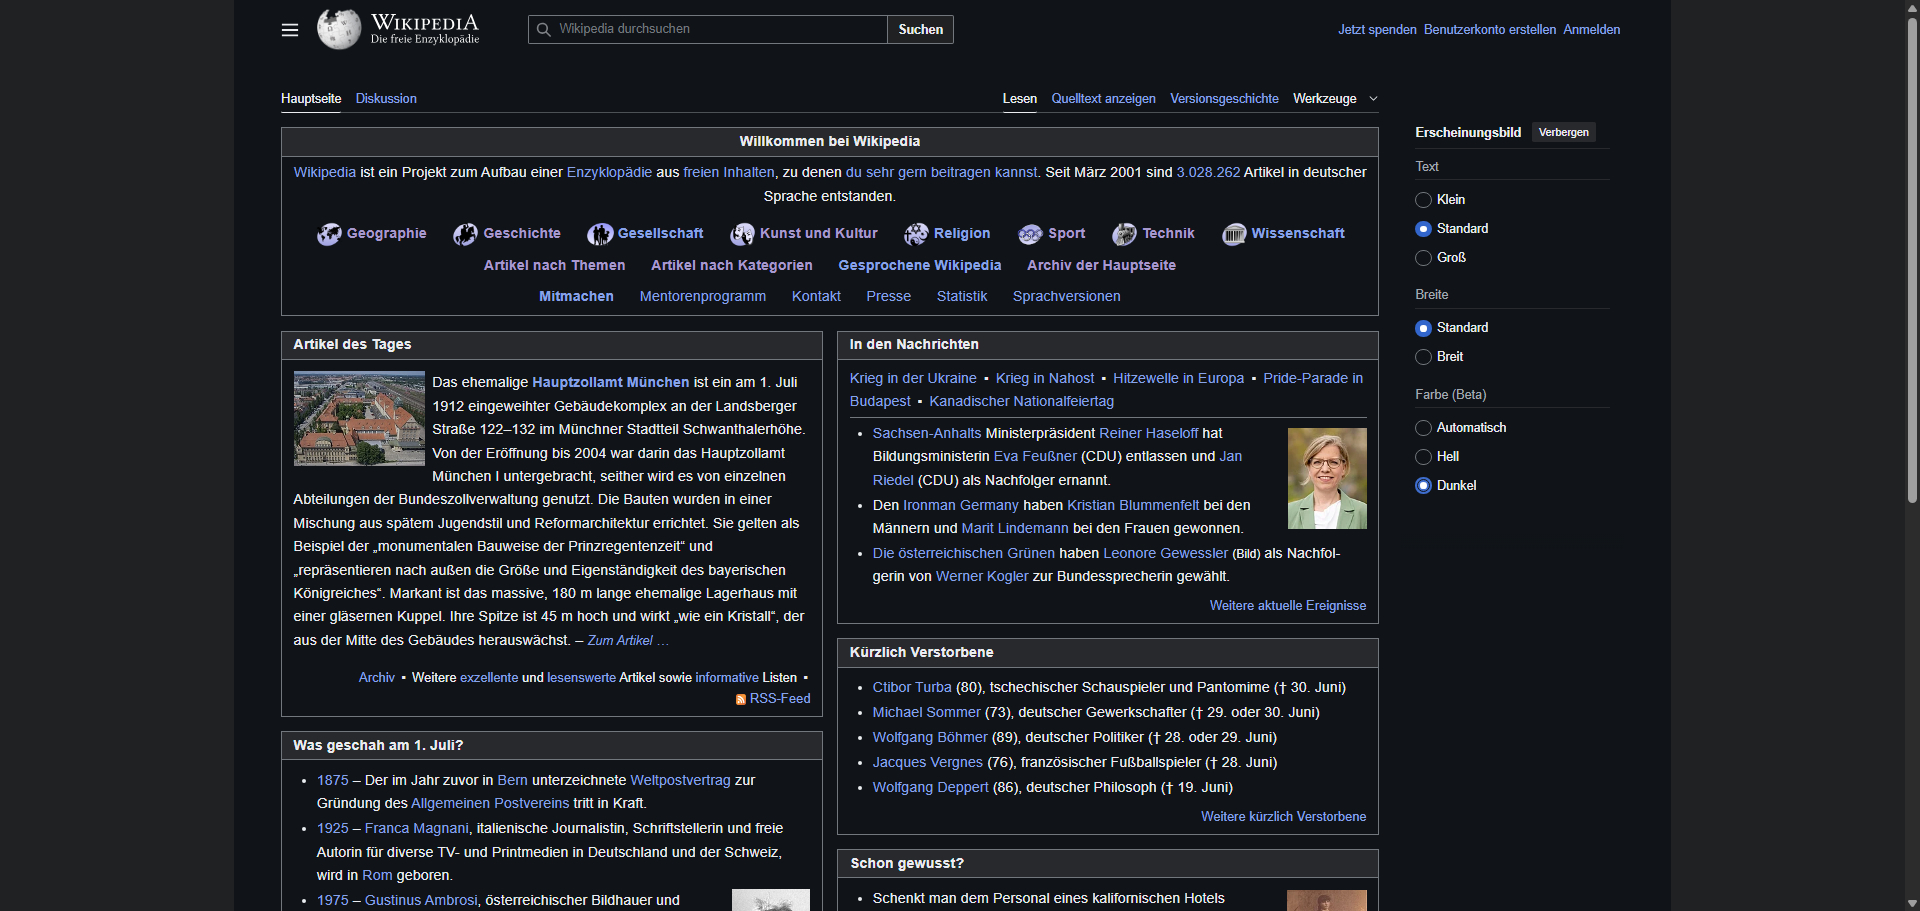Viewport: 1920px width, 911px height.
Task: Follow the Zum Artikel link
Action: pyautogui.click(x=627, y=640)
